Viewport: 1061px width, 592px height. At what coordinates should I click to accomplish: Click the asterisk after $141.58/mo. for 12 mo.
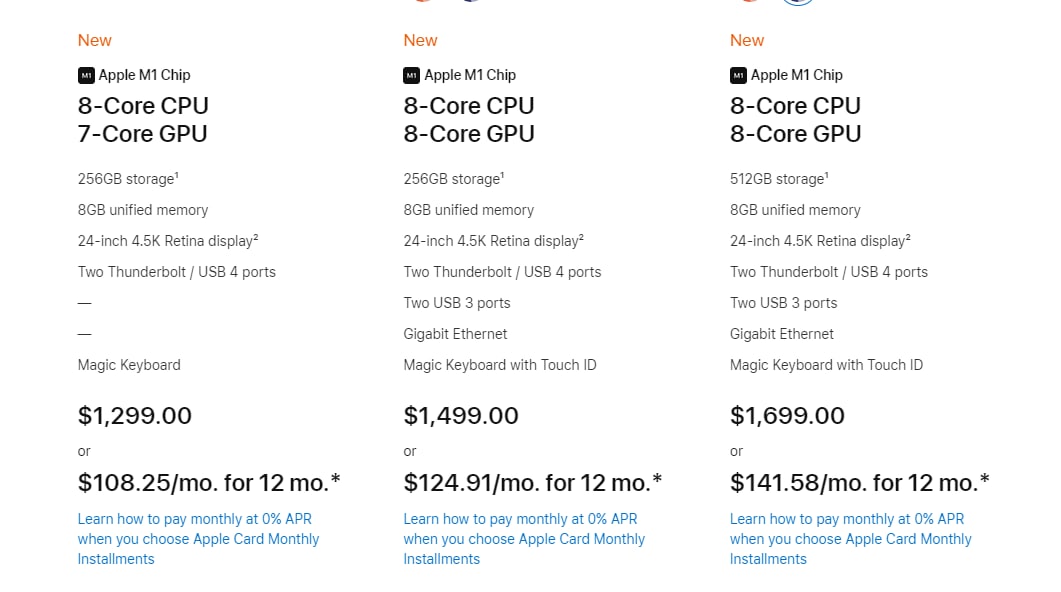coord(985,479)
